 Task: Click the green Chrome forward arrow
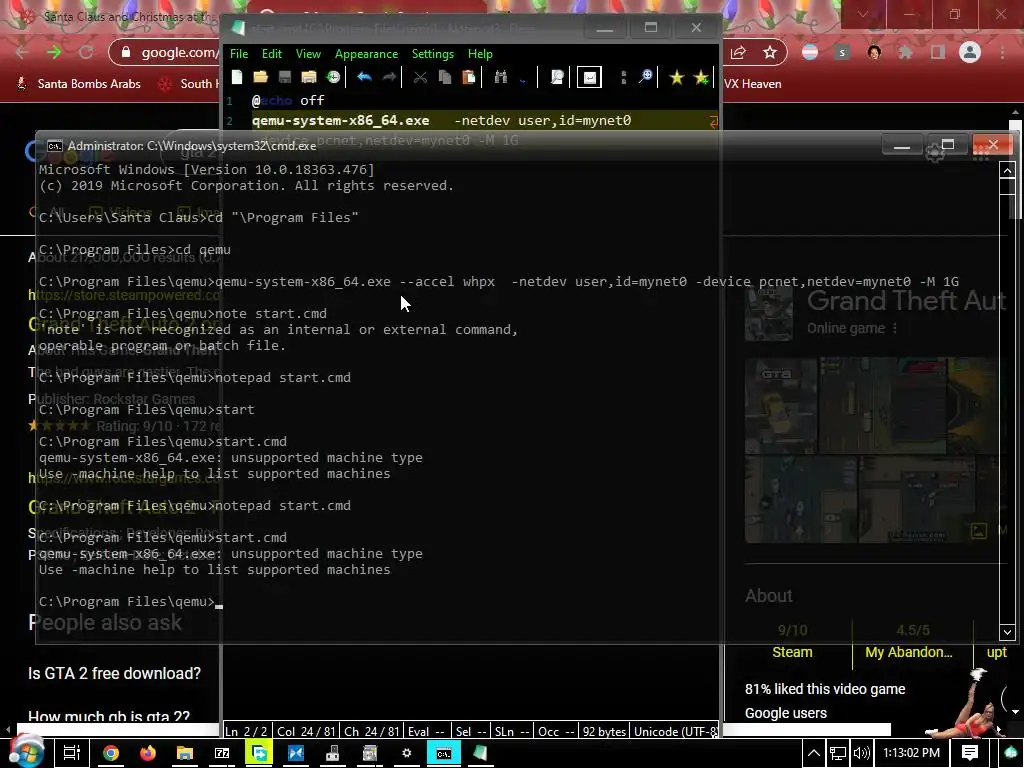click(x=54, y=52)
